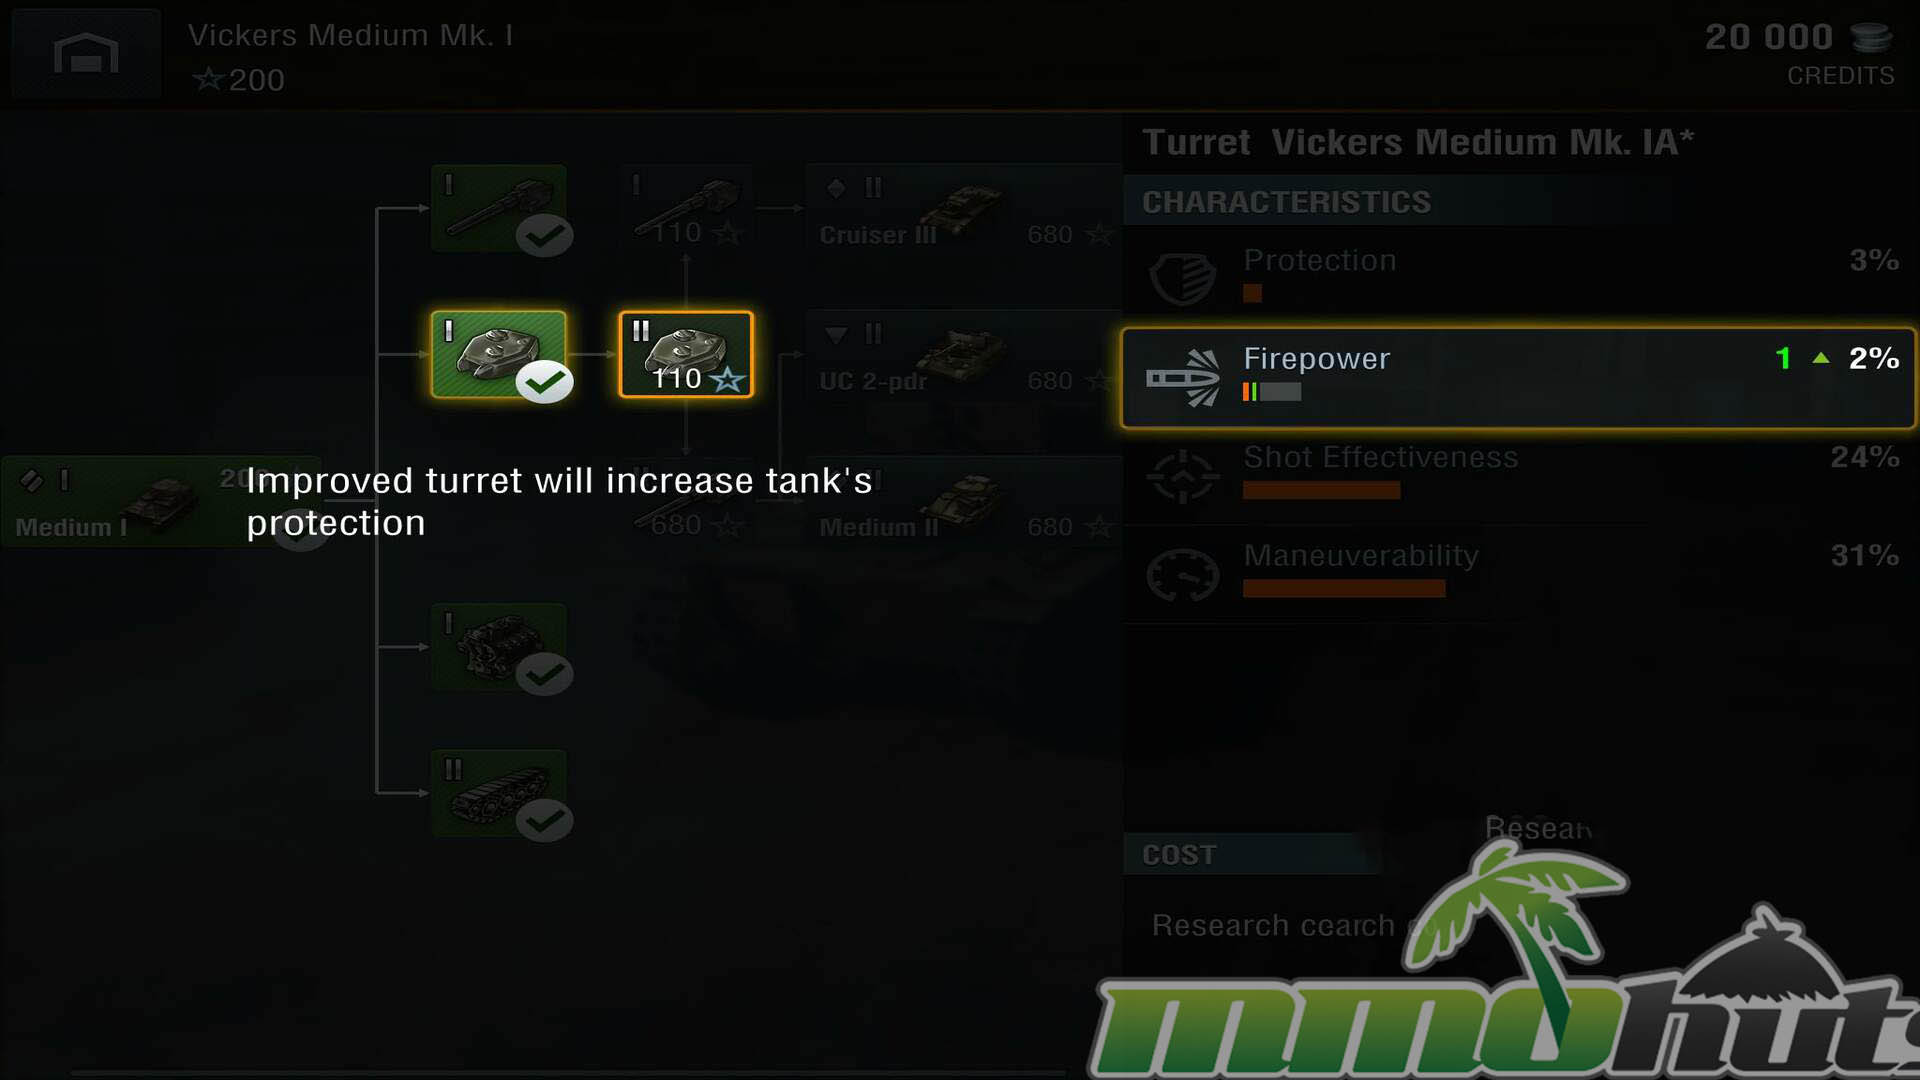This screenshot has height=1080, width=1920.
Task: Click the Protection progress bar
Action: click(1252, 293)
